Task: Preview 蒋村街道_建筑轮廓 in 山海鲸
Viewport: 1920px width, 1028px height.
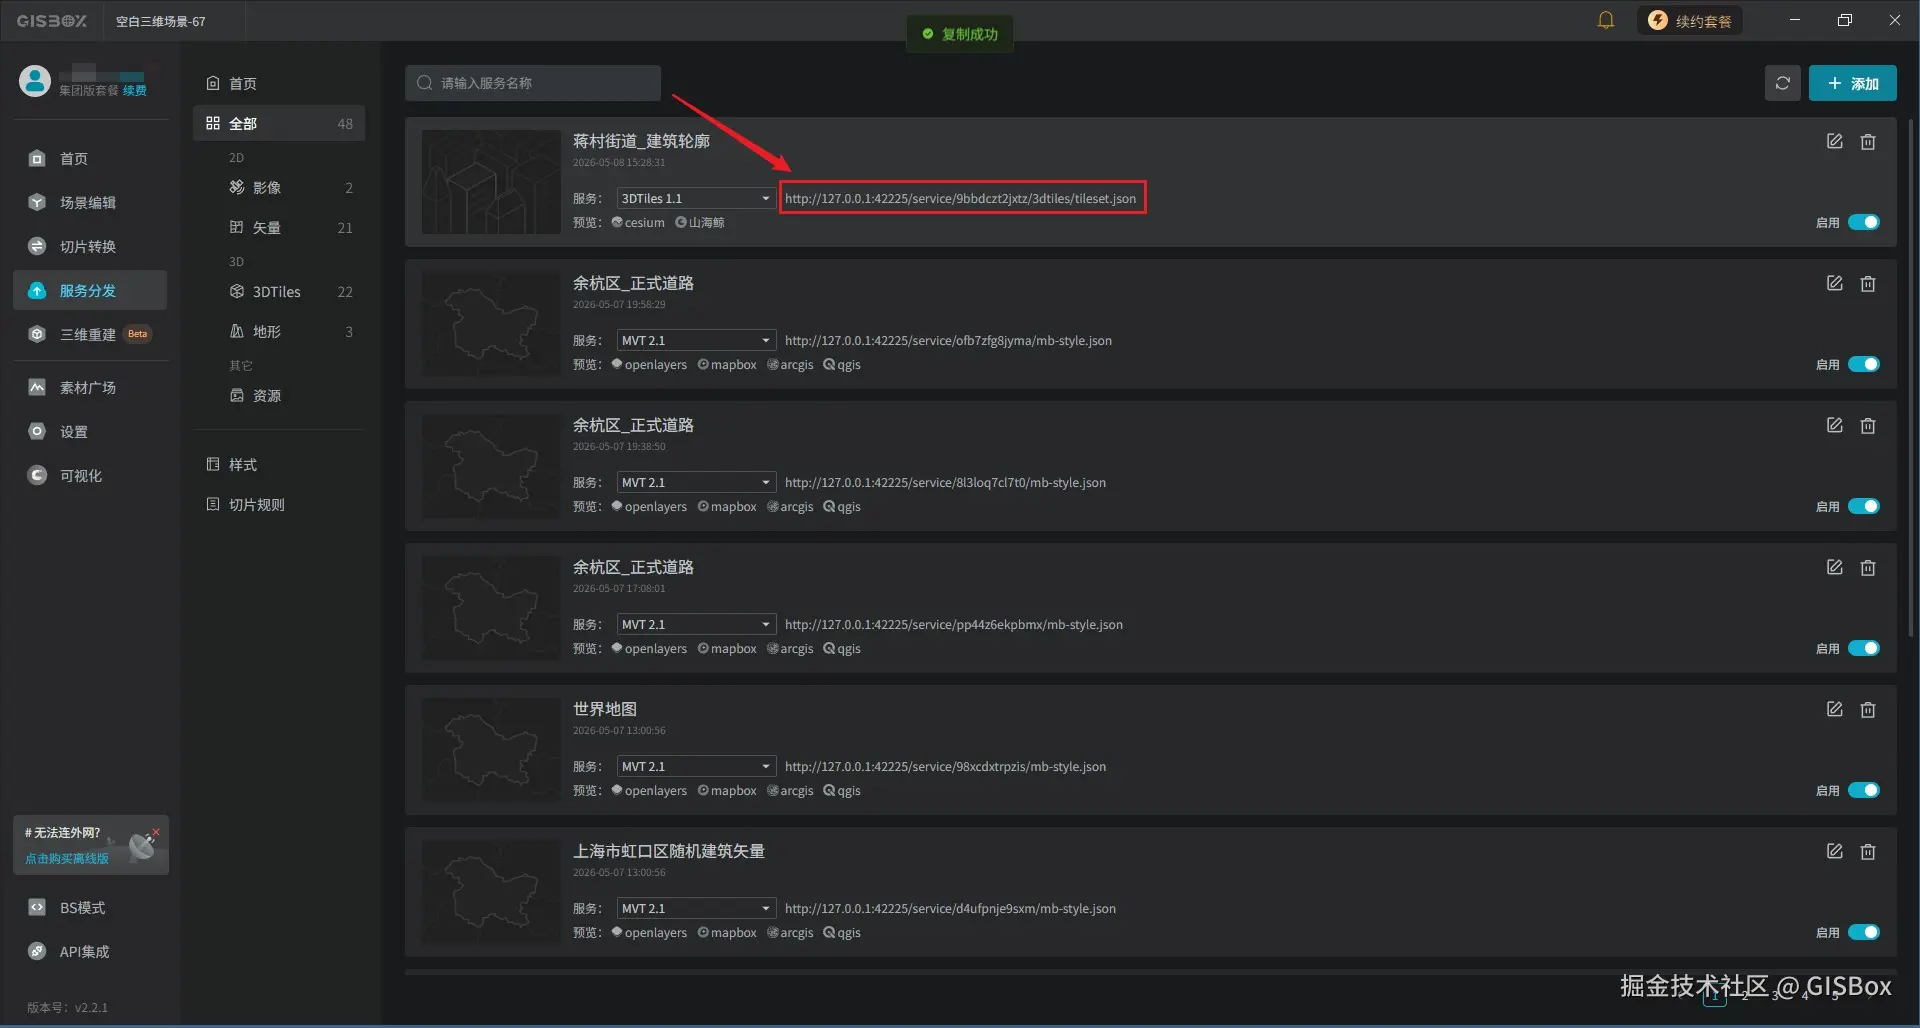Action: [700, 222]
